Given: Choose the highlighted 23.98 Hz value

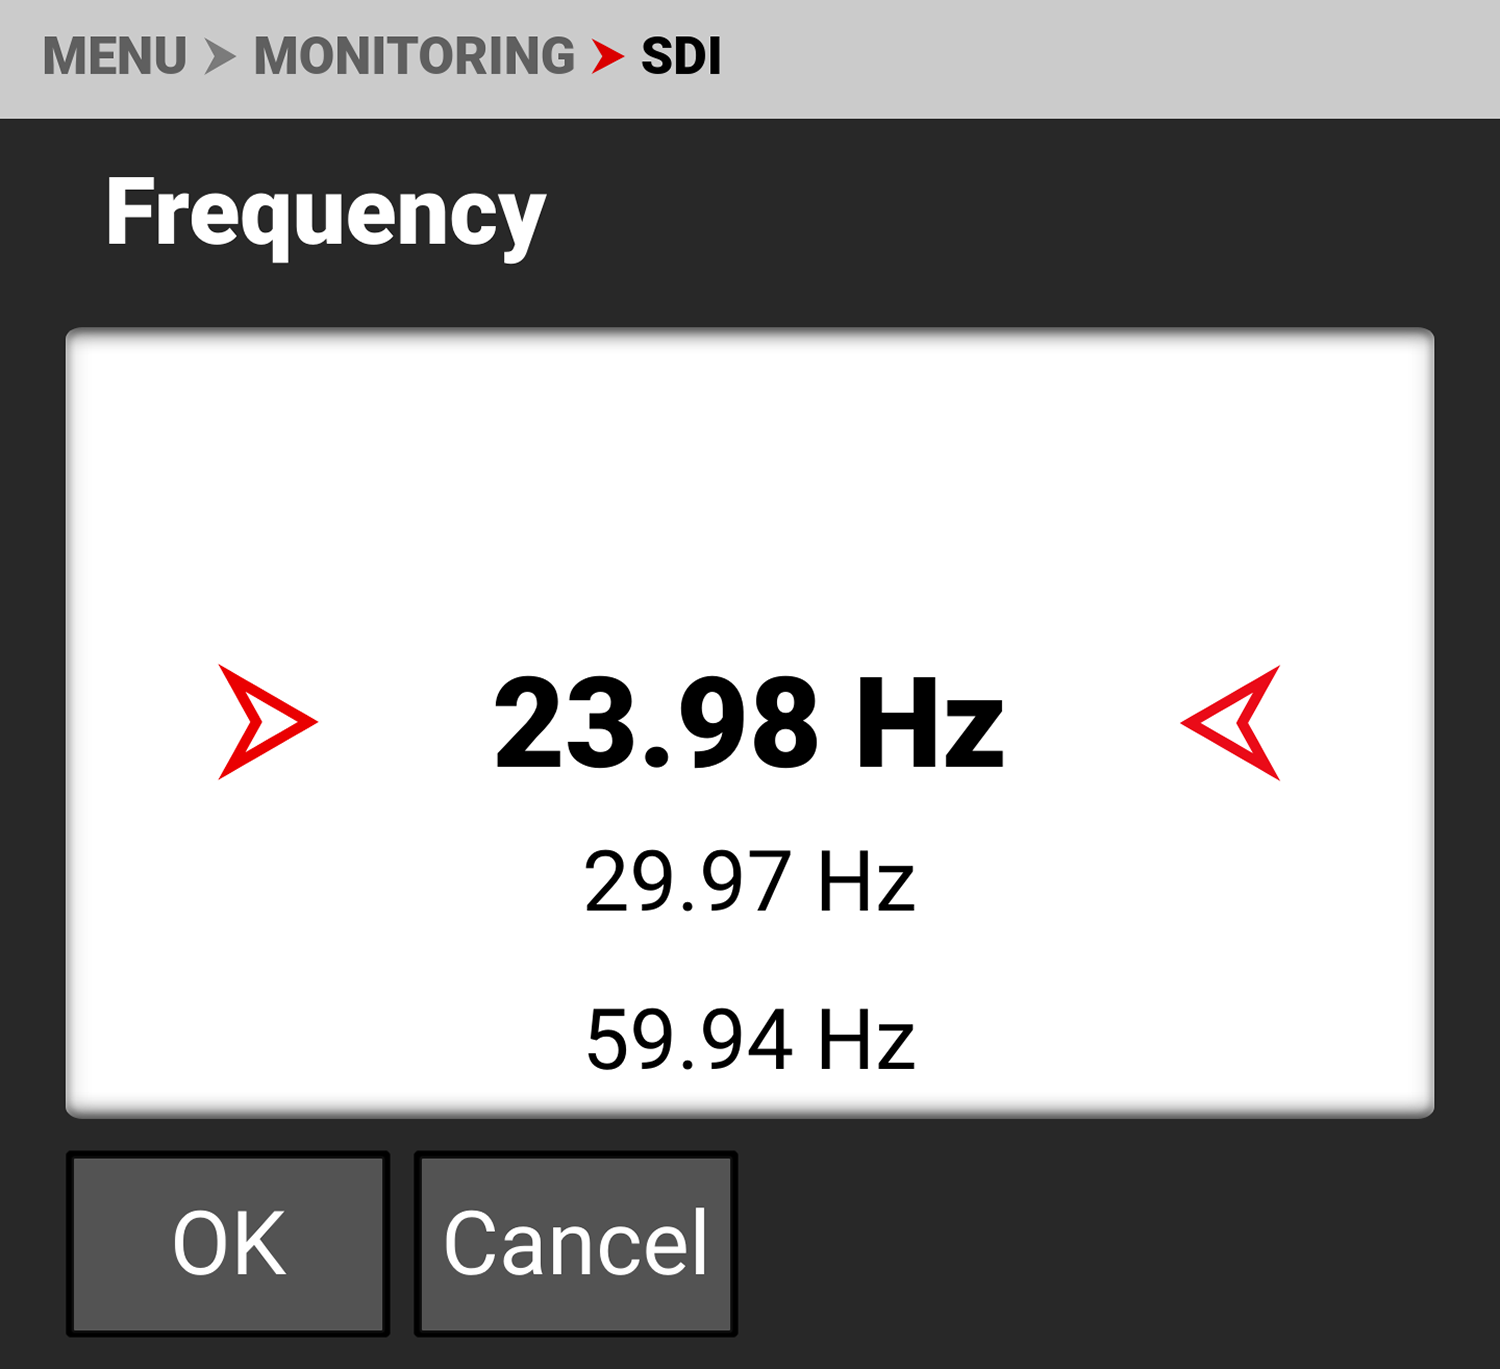Looking at the screenshot, I should point(749,723).
